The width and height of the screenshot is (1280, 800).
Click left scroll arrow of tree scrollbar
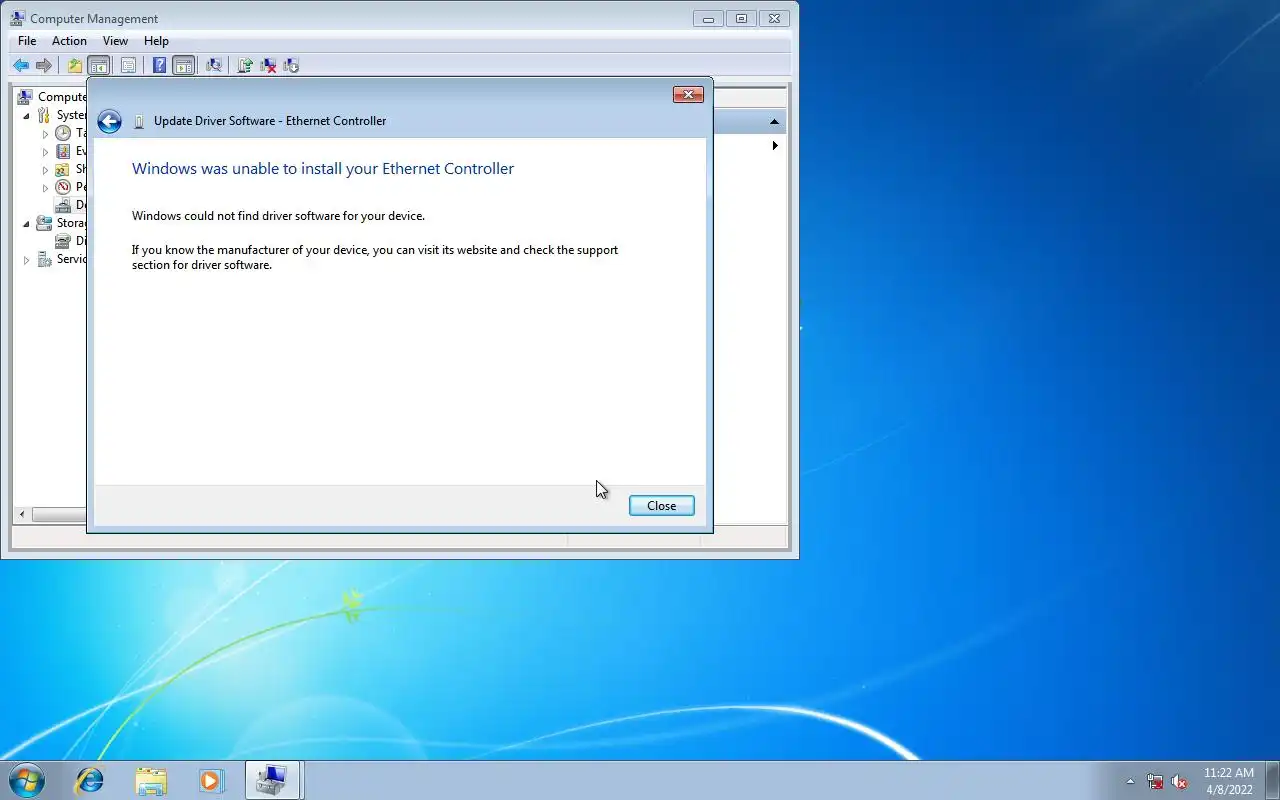(23, 515)
